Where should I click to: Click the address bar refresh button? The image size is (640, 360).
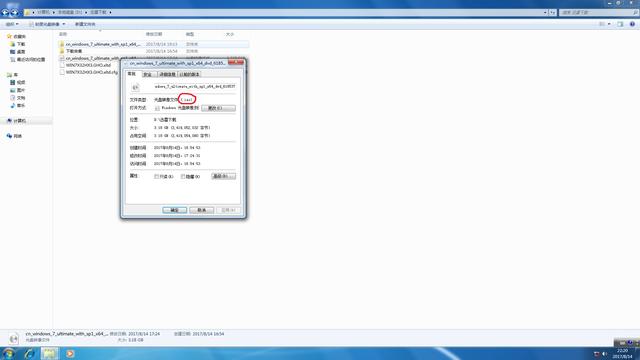coord(553,13)
